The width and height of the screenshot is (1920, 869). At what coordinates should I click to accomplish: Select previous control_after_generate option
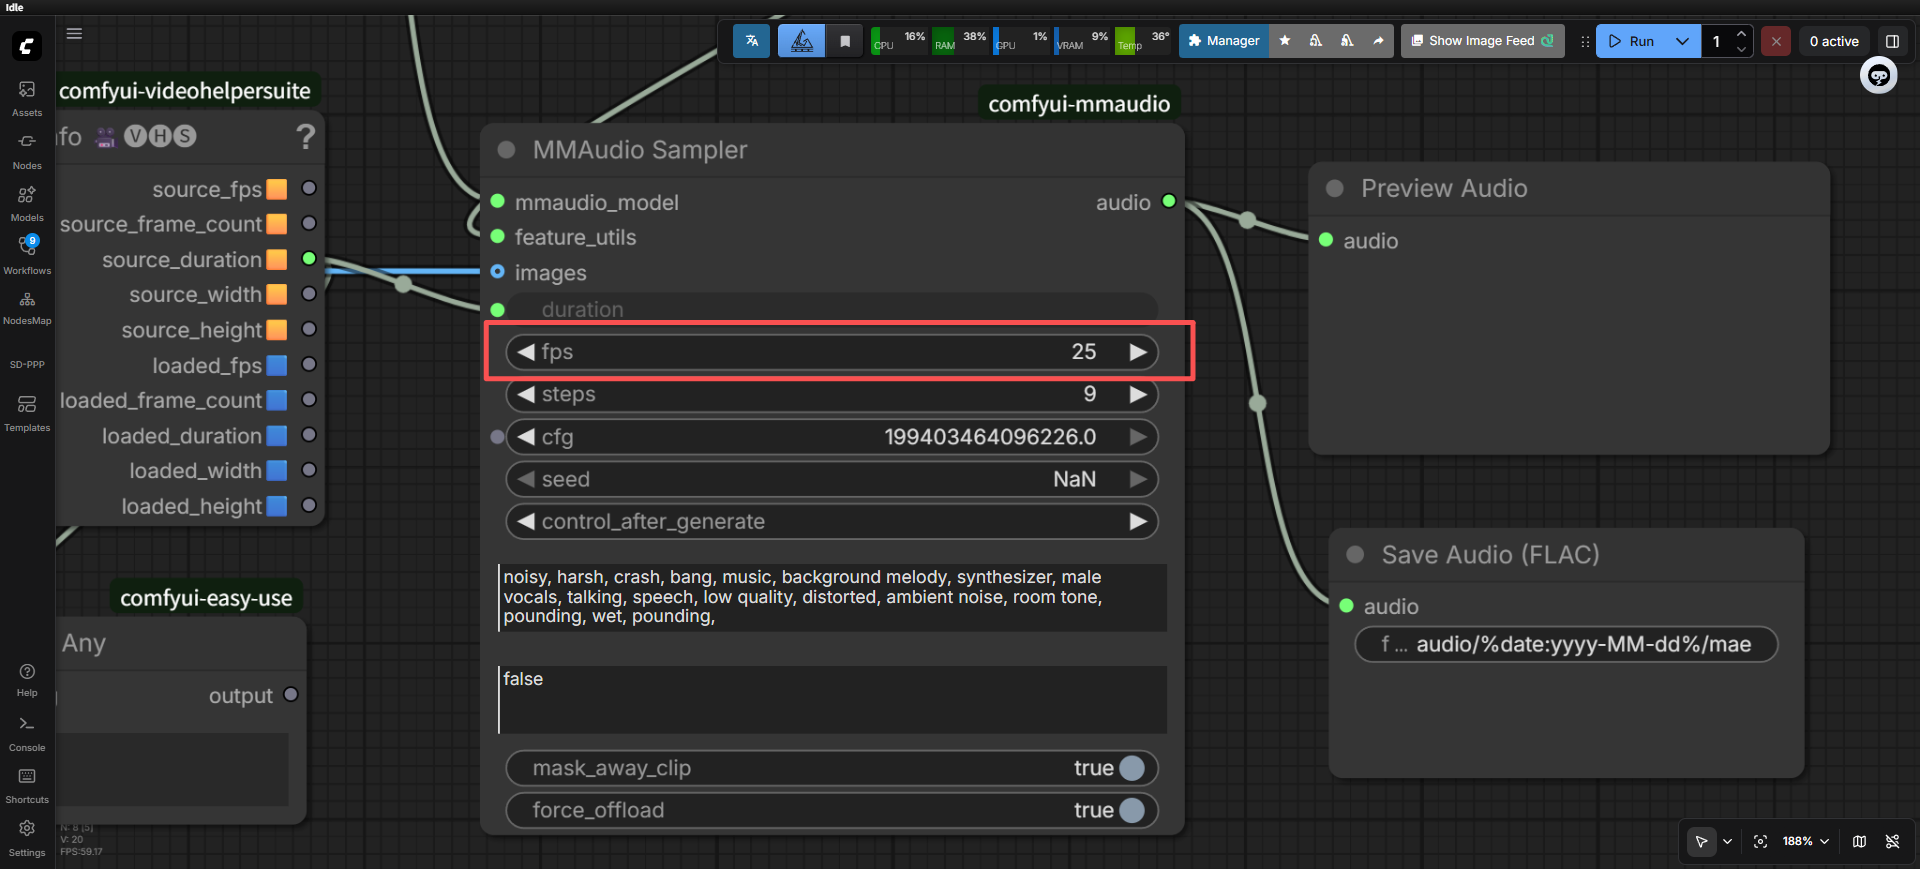[526, 521]
